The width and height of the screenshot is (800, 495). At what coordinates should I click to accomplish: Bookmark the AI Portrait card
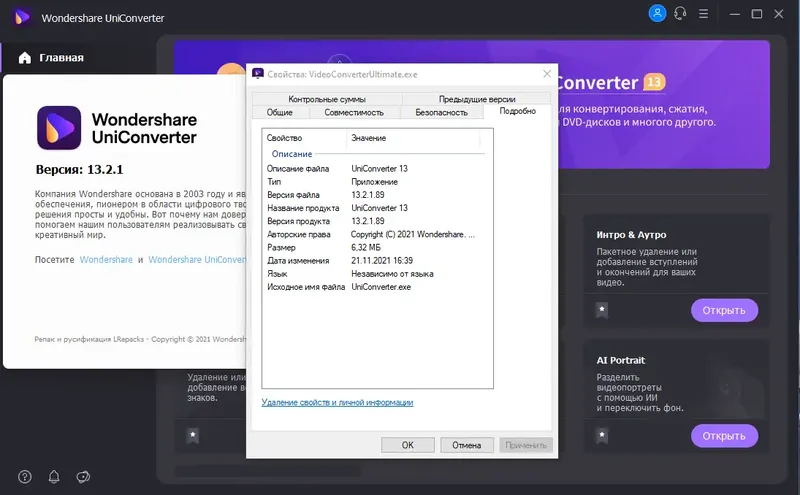tap(602, 435)
